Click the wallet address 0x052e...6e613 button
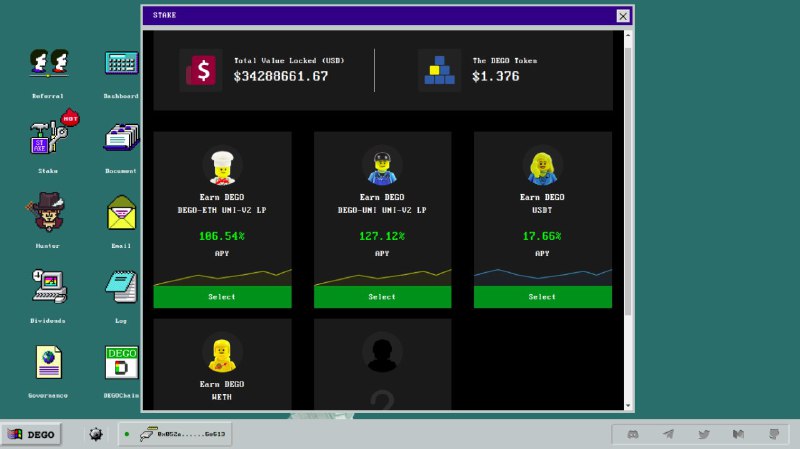This screenshot has height=449, width=800. (x=175, y=434)
